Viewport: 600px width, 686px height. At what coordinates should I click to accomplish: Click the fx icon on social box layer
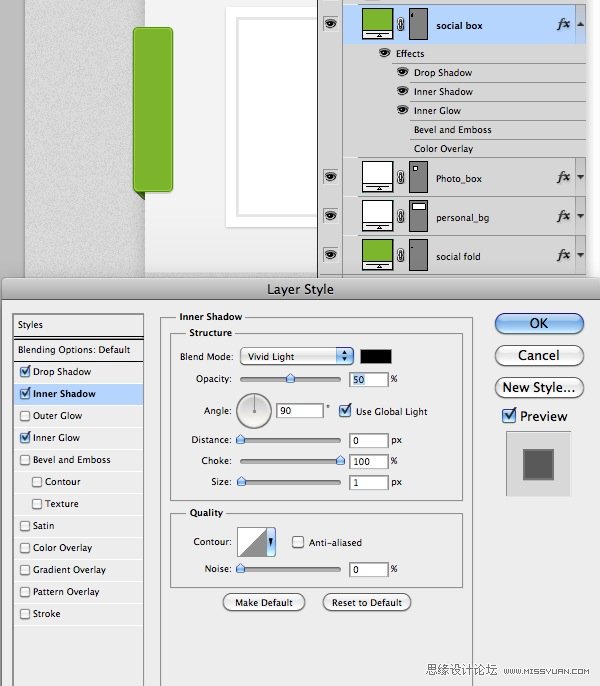[x=564, y=24]
